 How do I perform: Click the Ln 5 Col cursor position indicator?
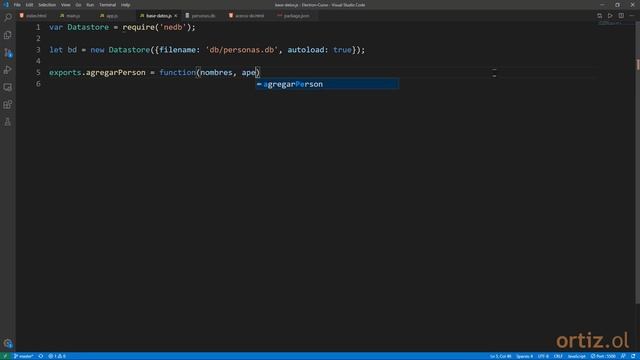click(x=500, y=356)
